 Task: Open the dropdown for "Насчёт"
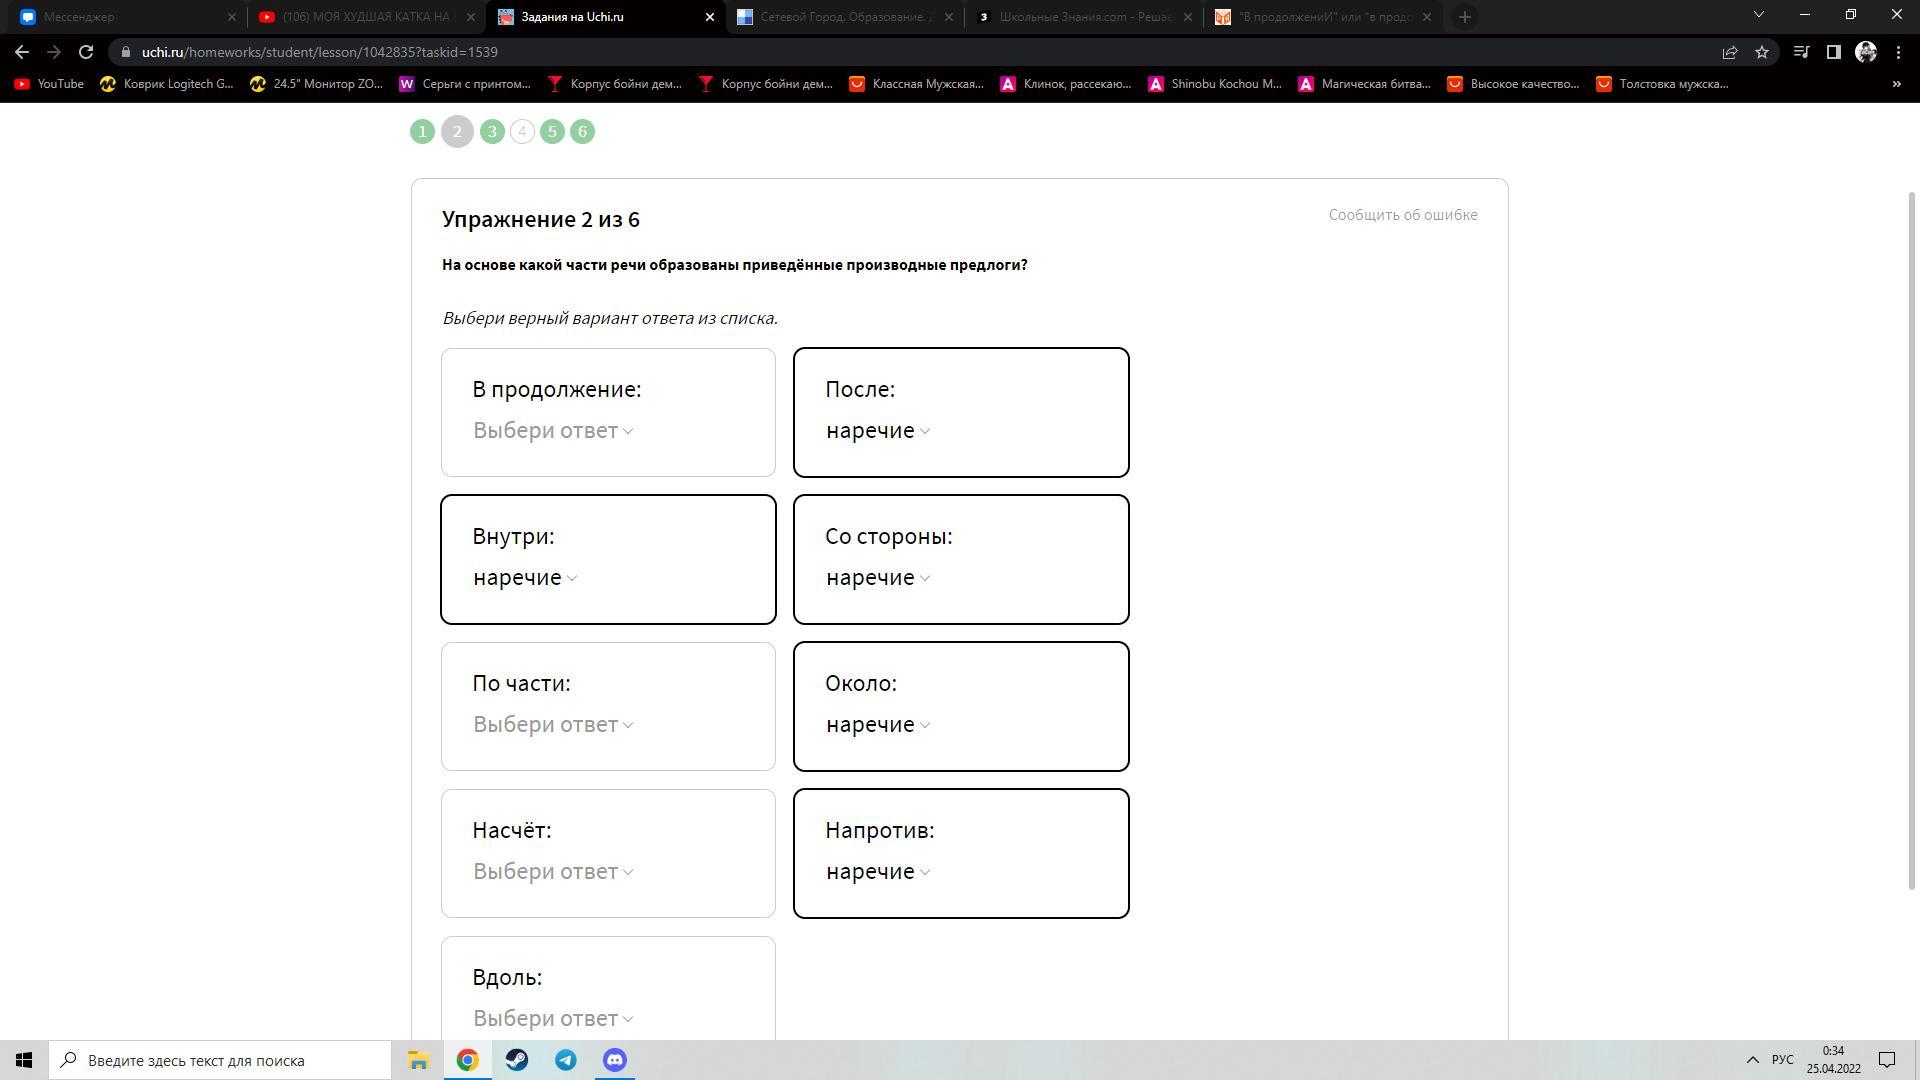point(552,872)
